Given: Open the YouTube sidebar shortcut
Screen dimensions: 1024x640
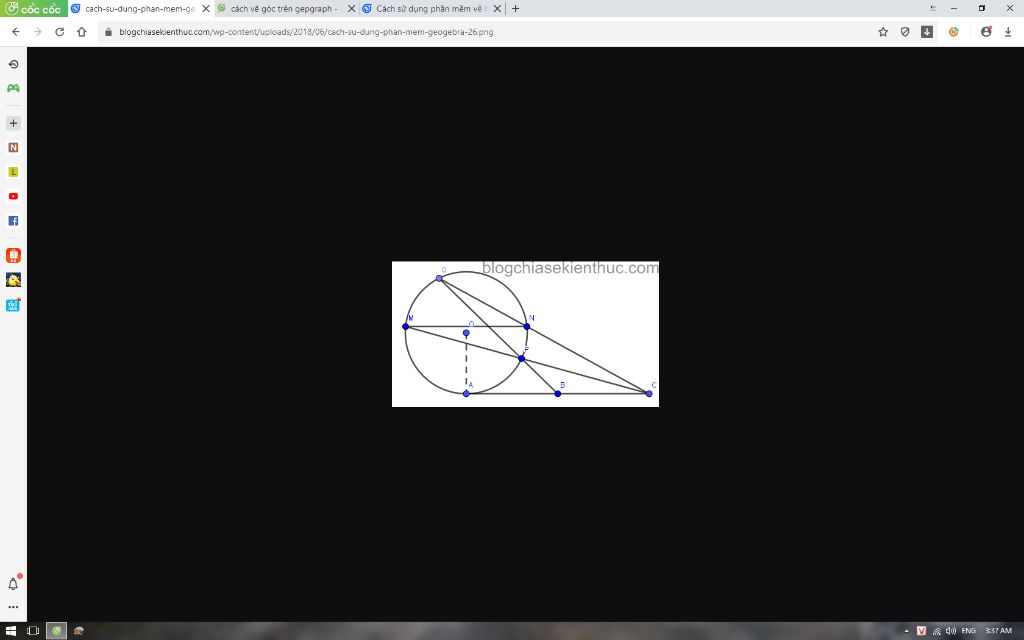Looking at the screenshot, I should pyautogui.click(x=13, y=196).
